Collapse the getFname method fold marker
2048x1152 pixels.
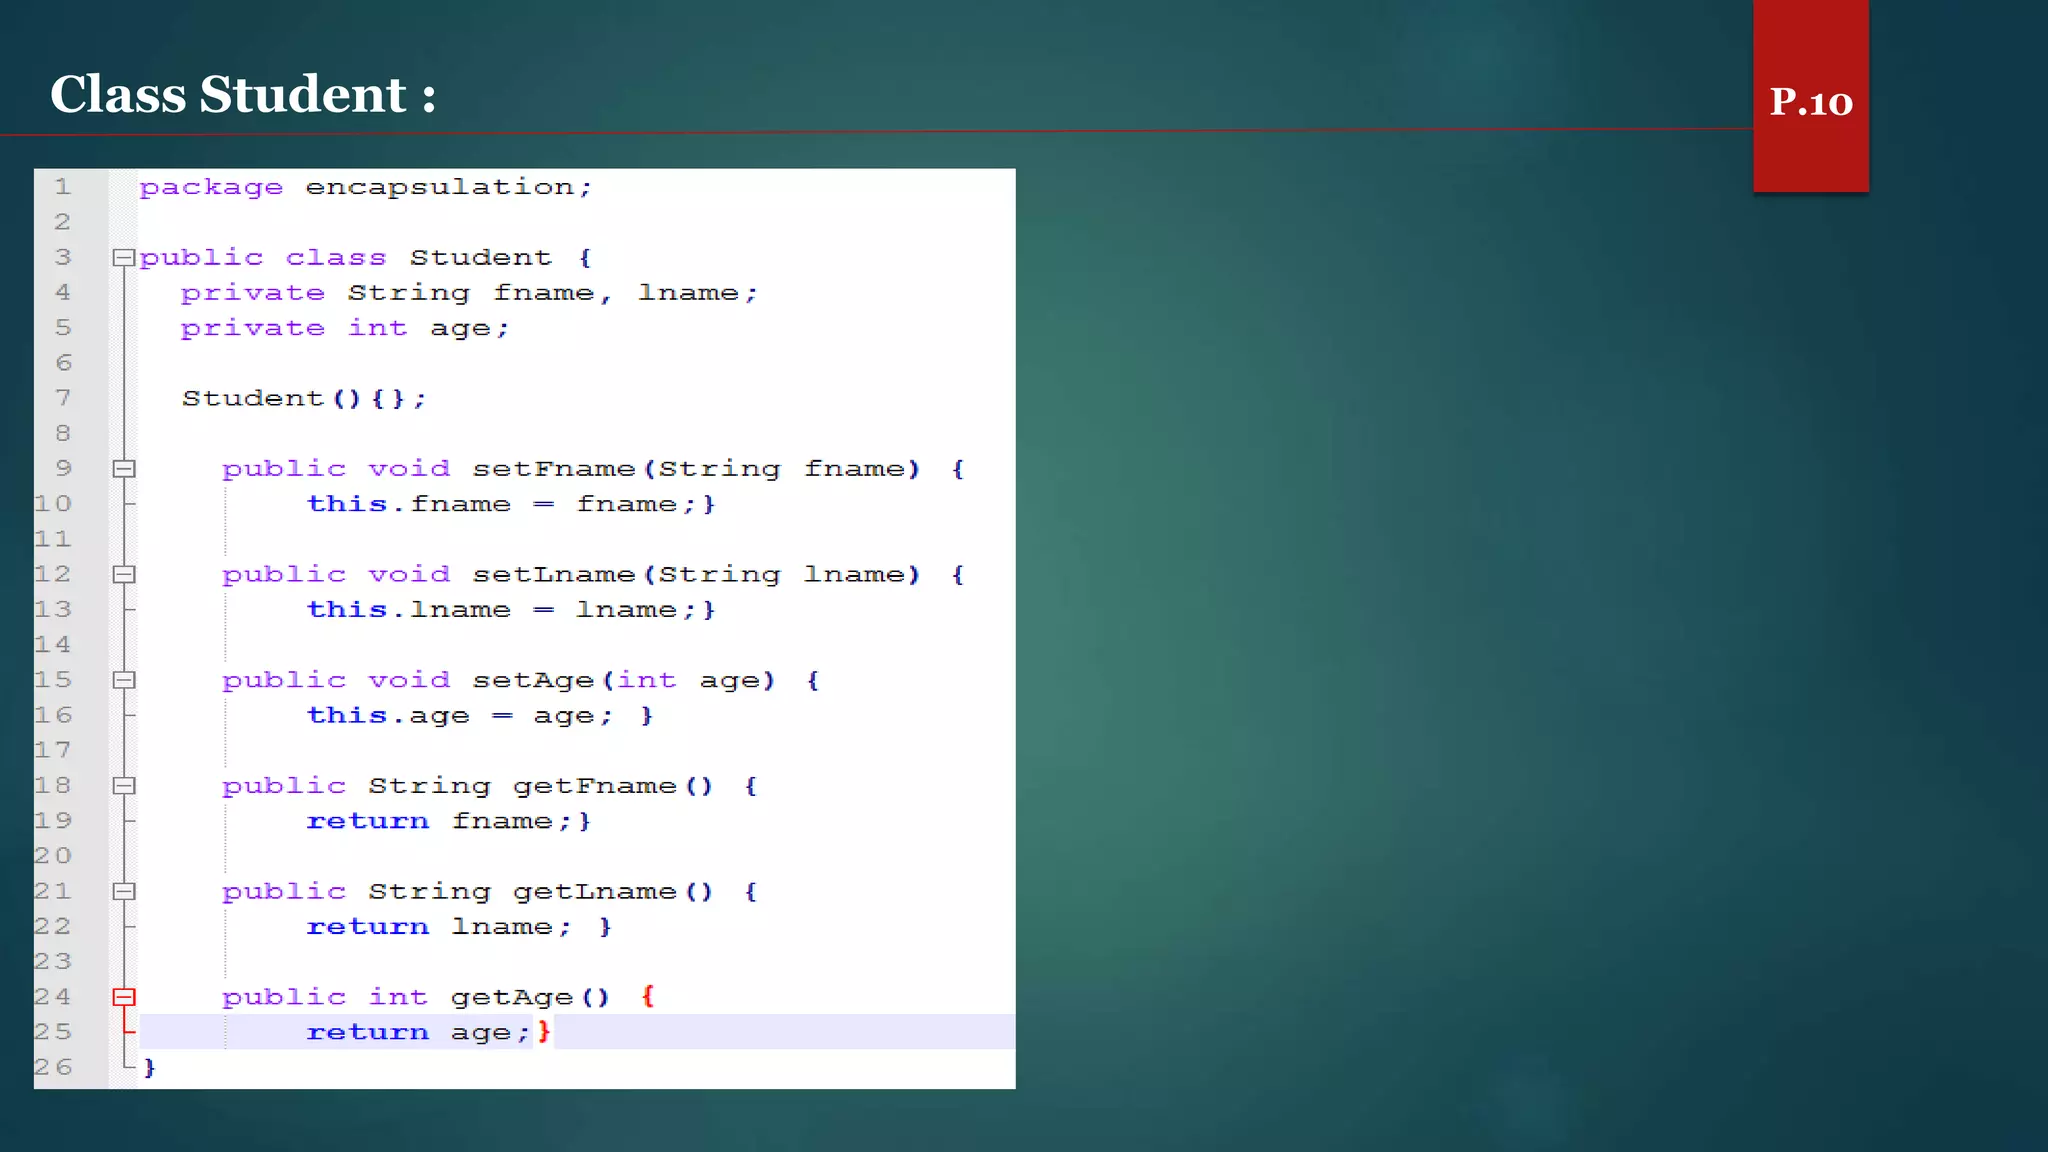point(123,786)
